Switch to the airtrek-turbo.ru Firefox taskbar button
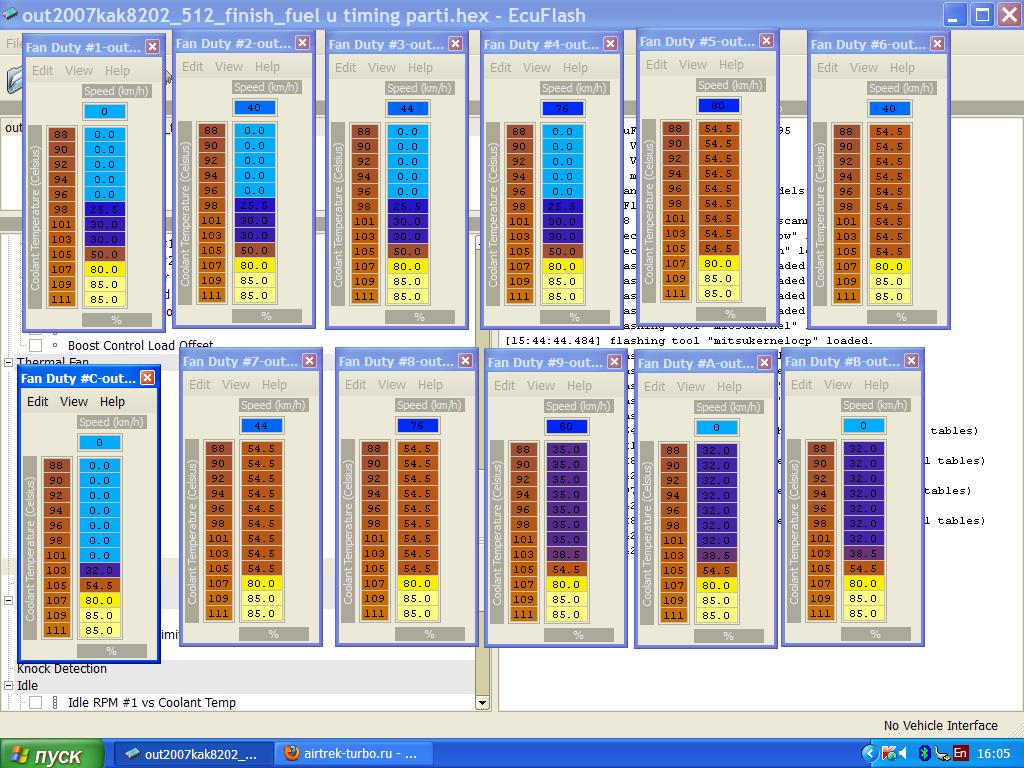The height and width of the screenshot is (768, 1024). 352,754
